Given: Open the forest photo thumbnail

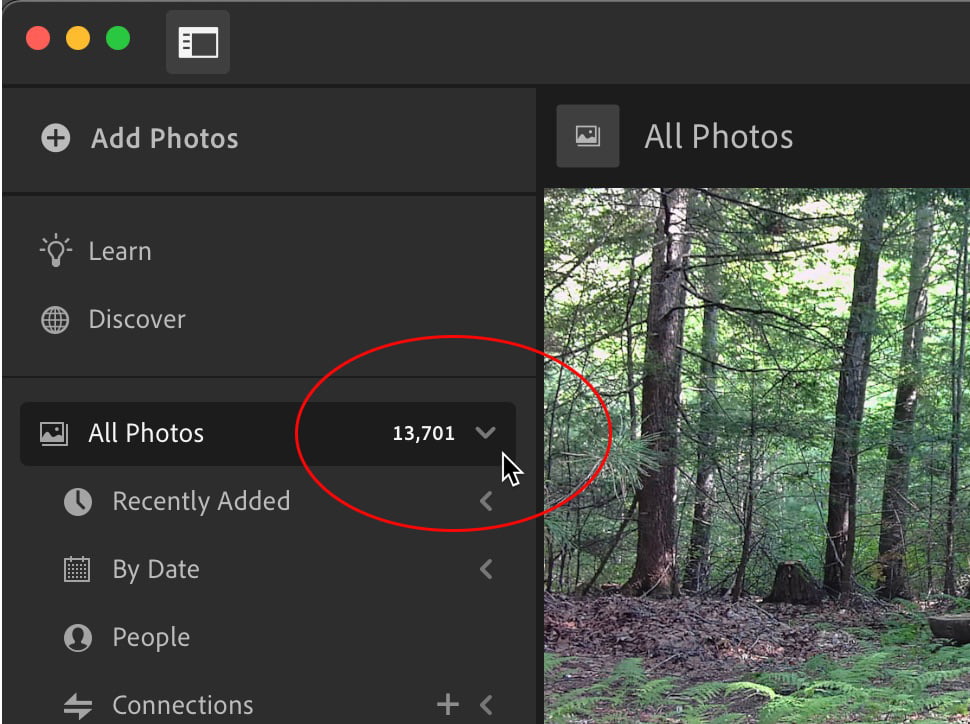Looking at the screenshot, I should (757, 456).
